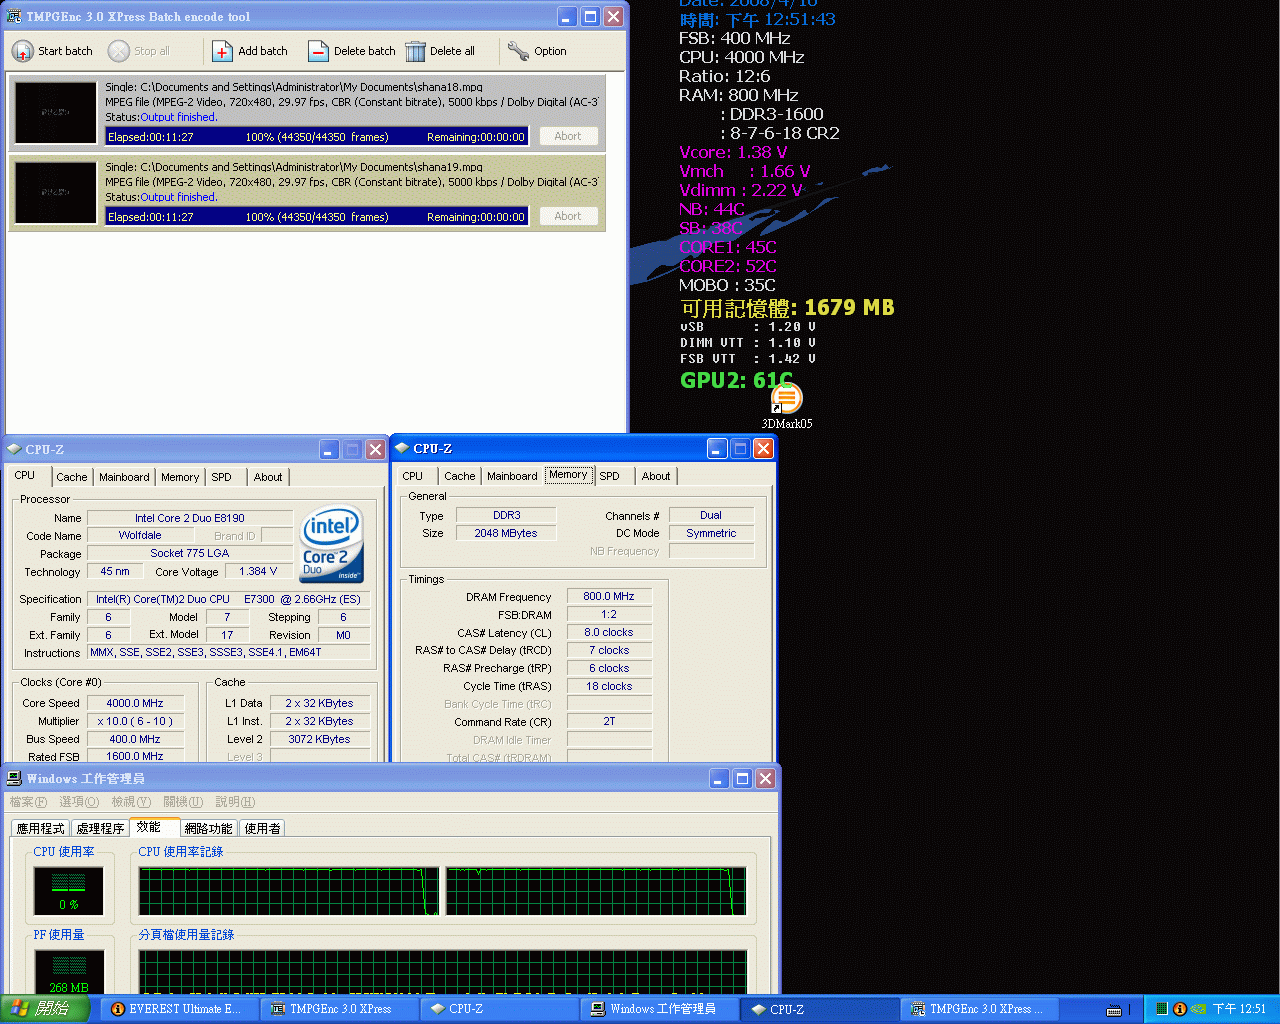
Task: Click the left CPU-Z window title icon
Action: [14, 450]
